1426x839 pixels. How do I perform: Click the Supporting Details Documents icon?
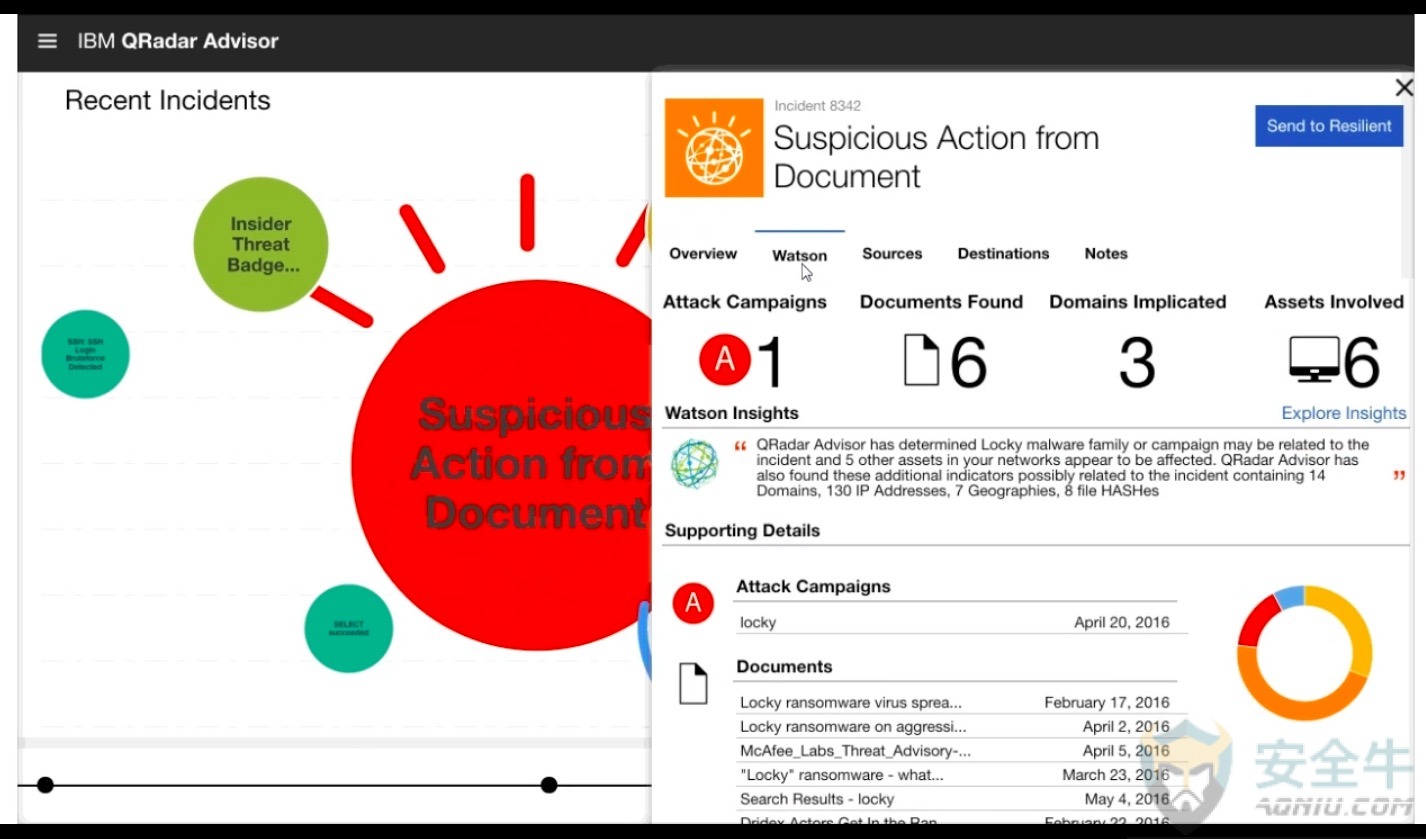693,683
